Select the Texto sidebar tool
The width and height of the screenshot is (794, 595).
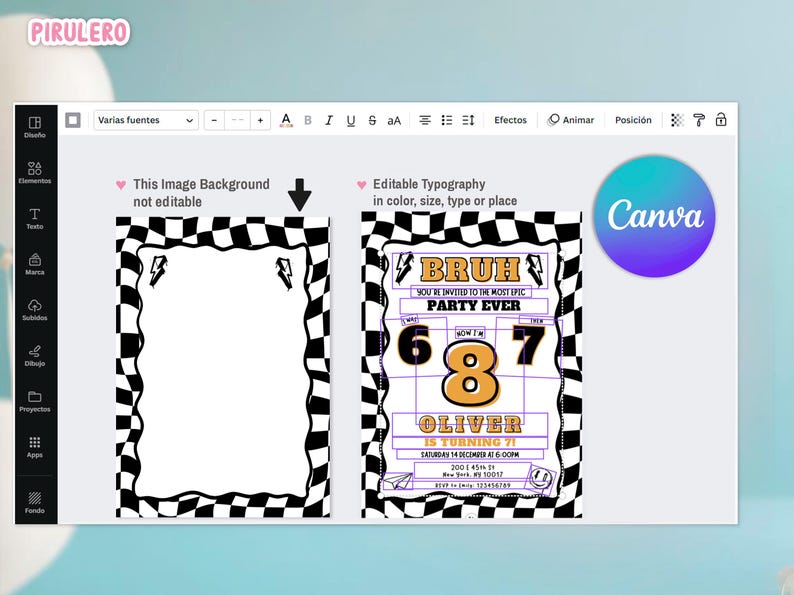tap(34, 218)
